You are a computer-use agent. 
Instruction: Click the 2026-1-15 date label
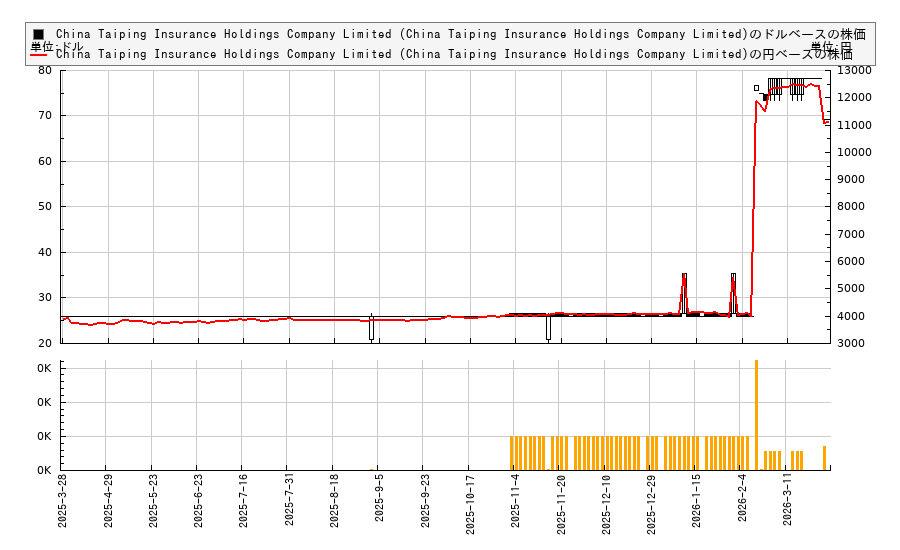[696, 501]
